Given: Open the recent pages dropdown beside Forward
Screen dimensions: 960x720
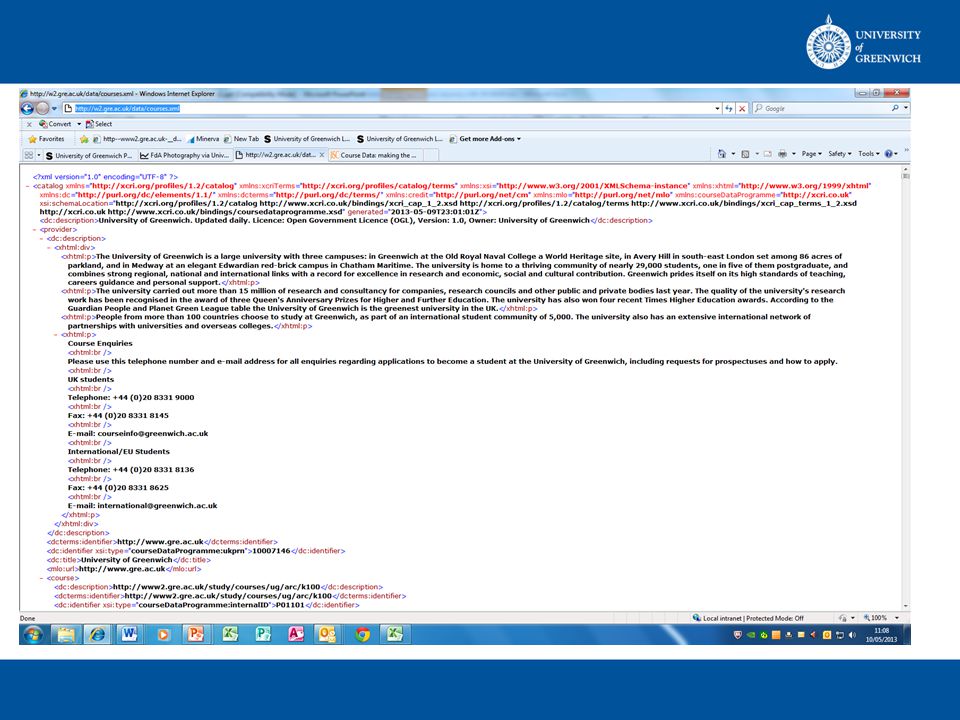Looking at the screenshot, I should point(54,108).
